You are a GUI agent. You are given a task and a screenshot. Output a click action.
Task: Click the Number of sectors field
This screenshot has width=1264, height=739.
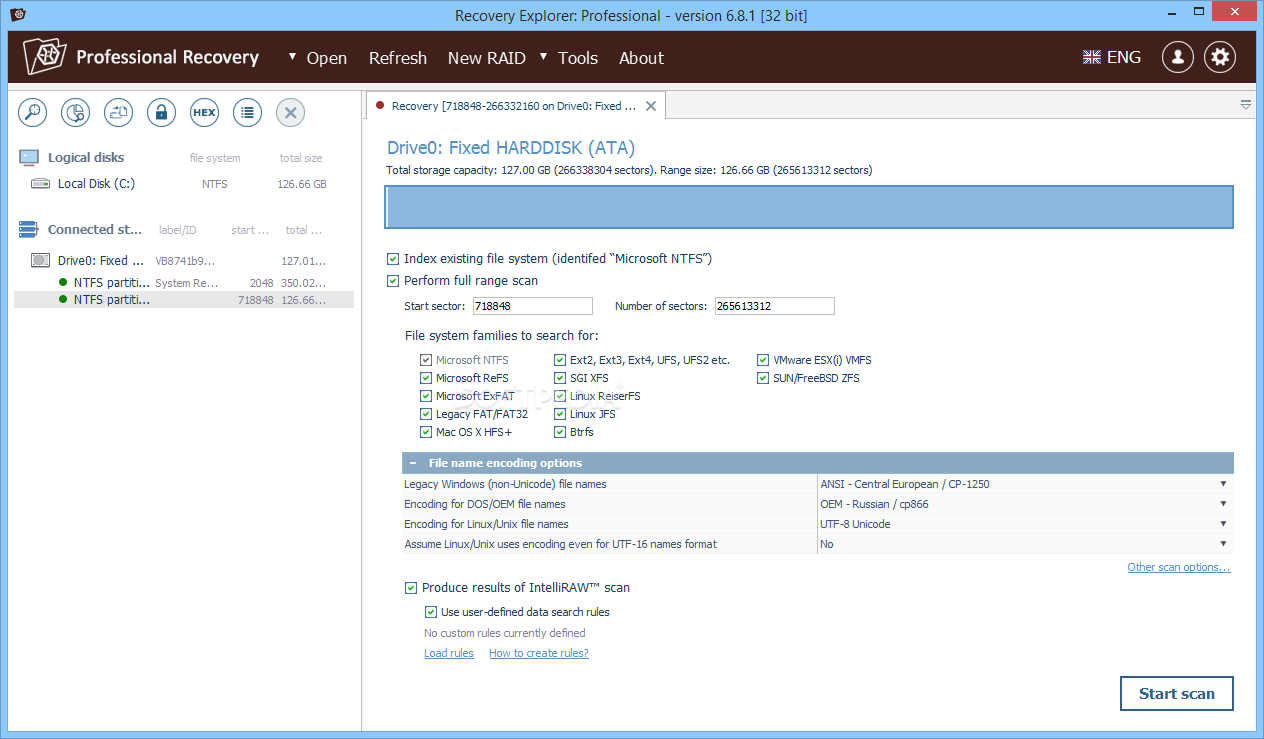coord(774,306)
